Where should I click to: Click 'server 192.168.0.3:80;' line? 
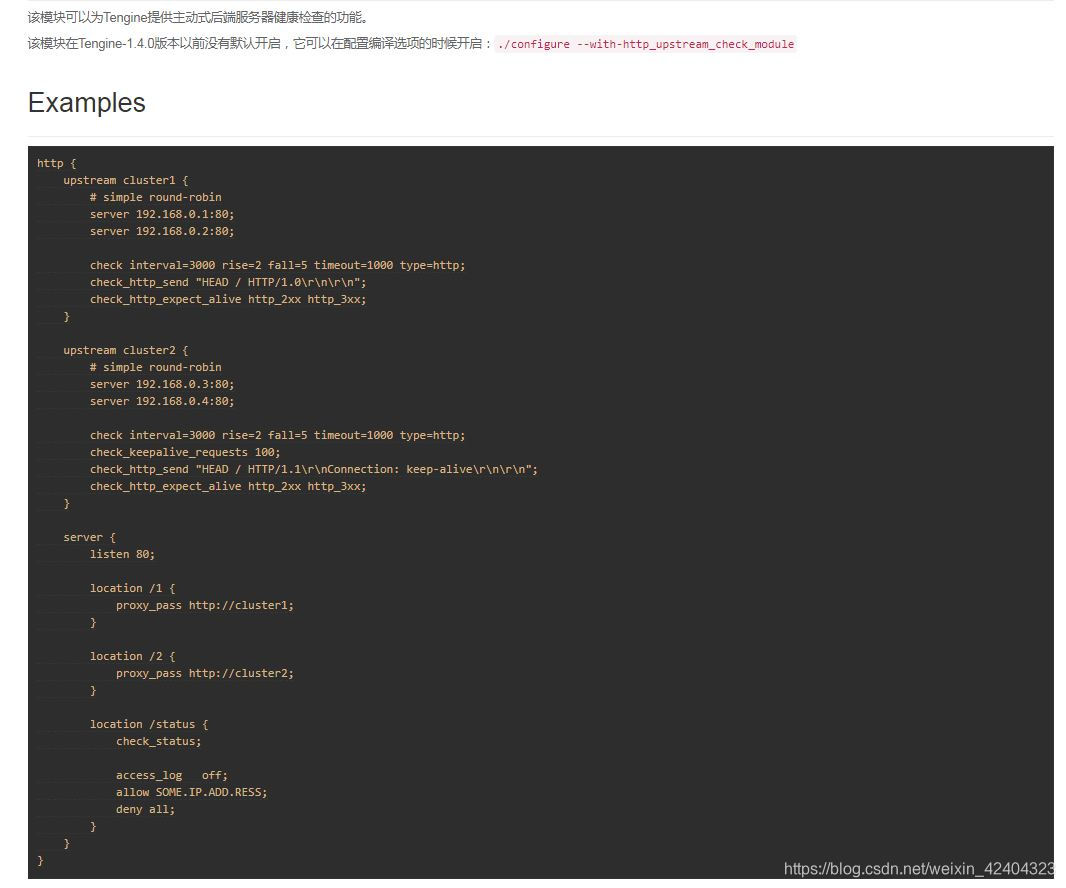coord(162,384)
